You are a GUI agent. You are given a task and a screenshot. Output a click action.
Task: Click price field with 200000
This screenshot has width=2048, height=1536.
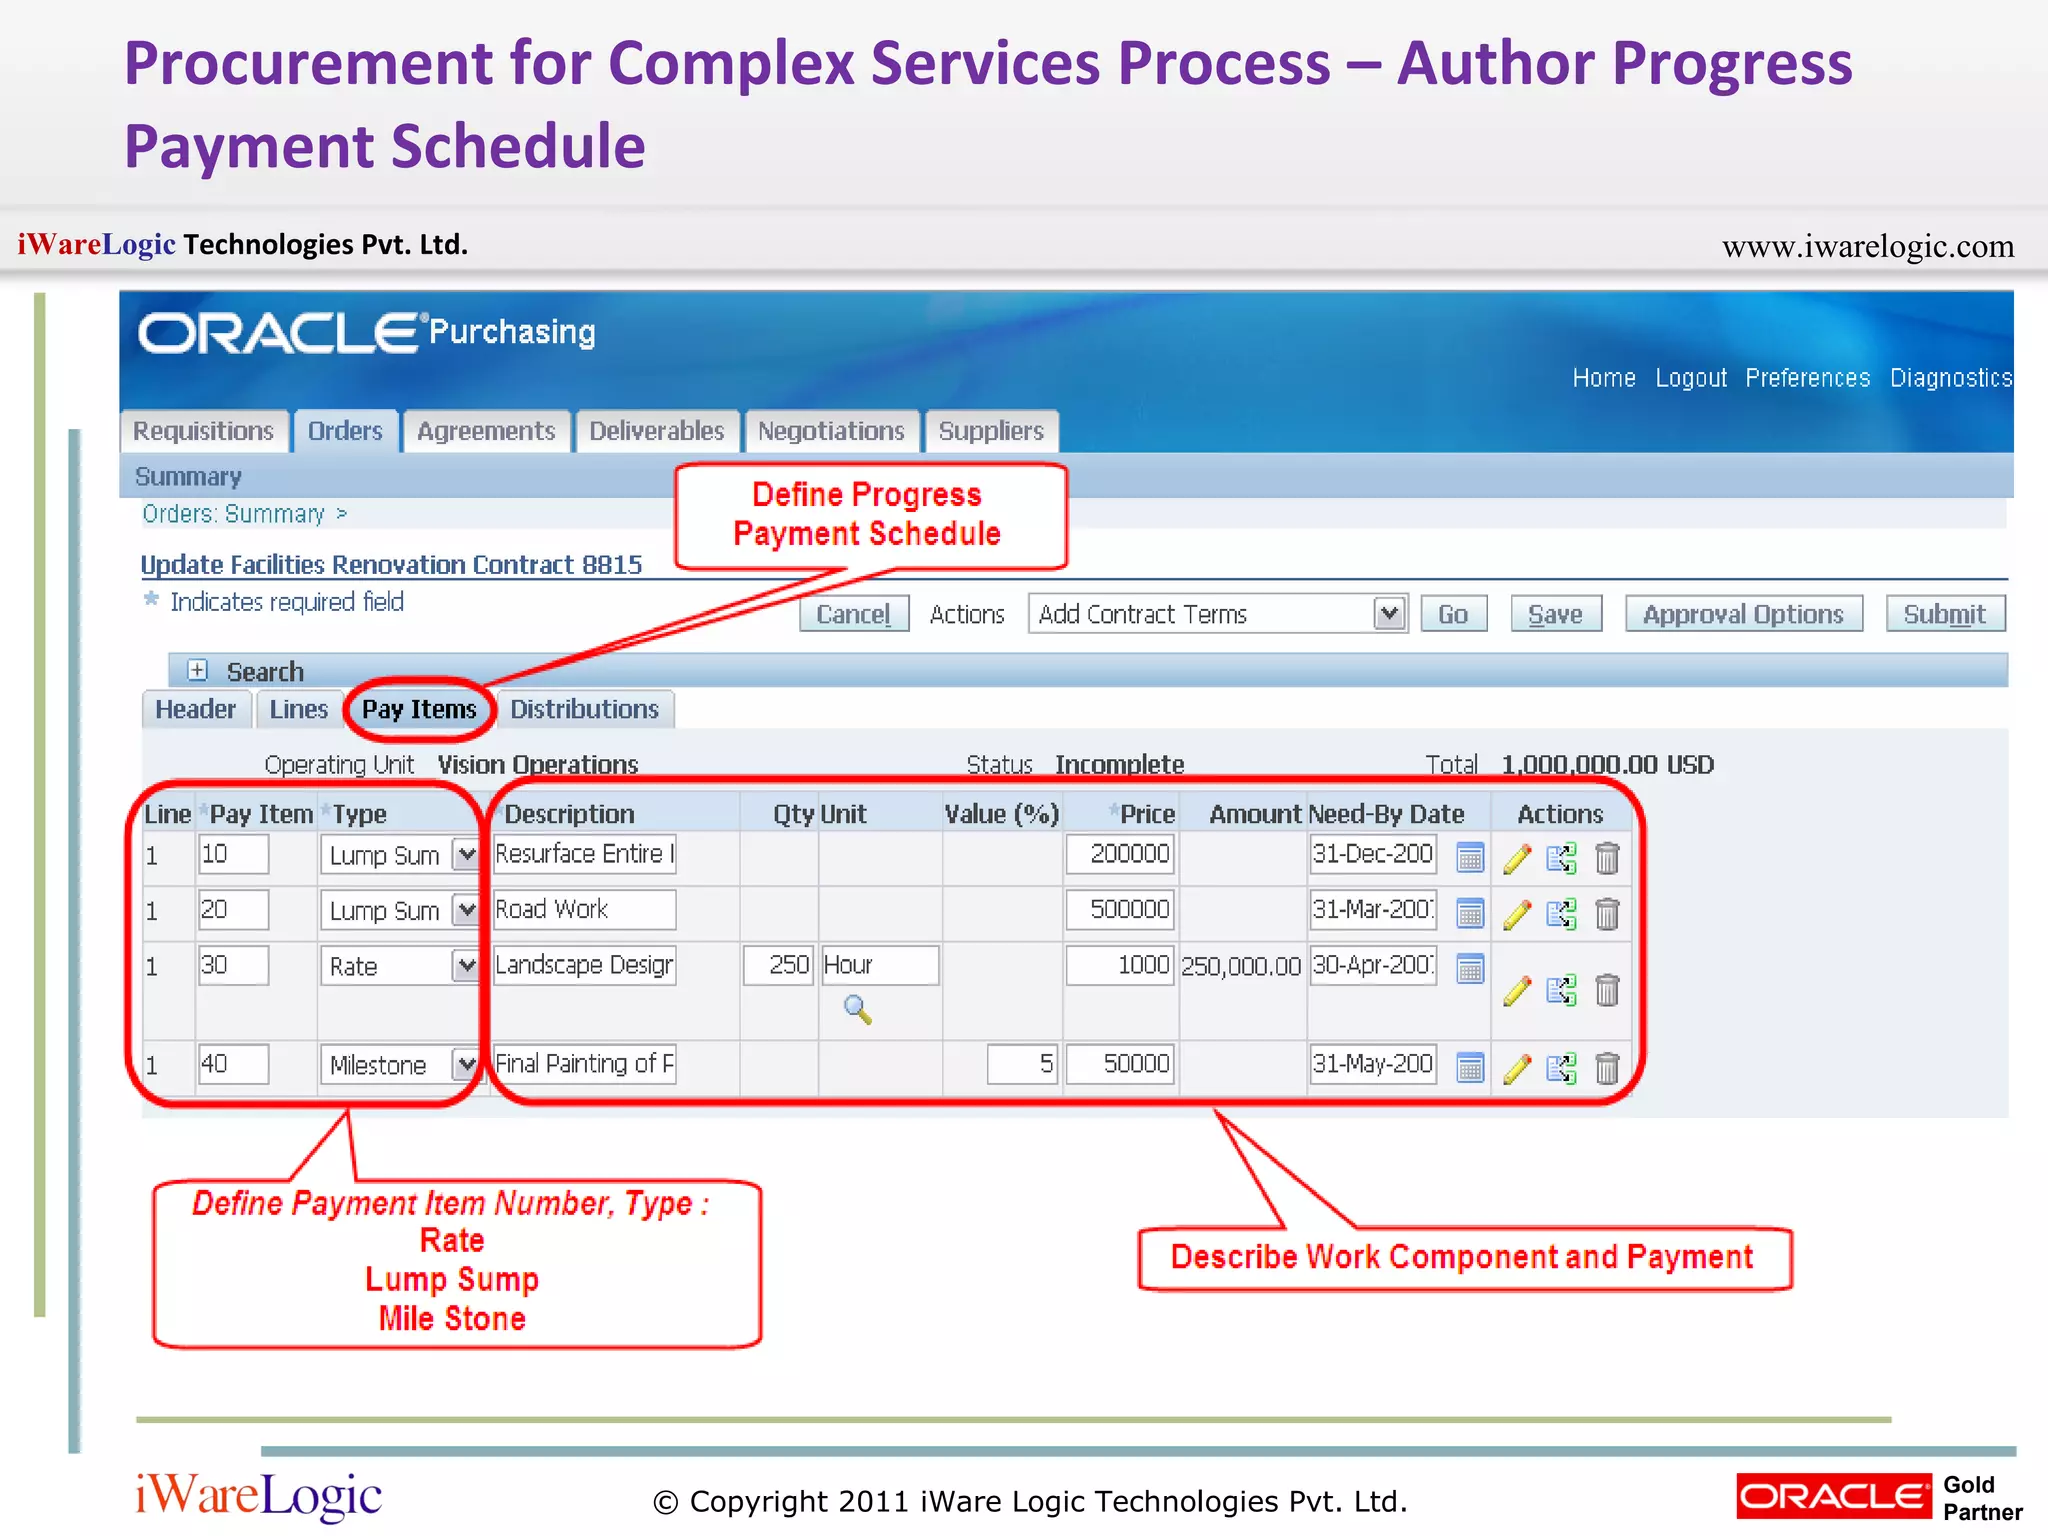tap(1119, 854)
